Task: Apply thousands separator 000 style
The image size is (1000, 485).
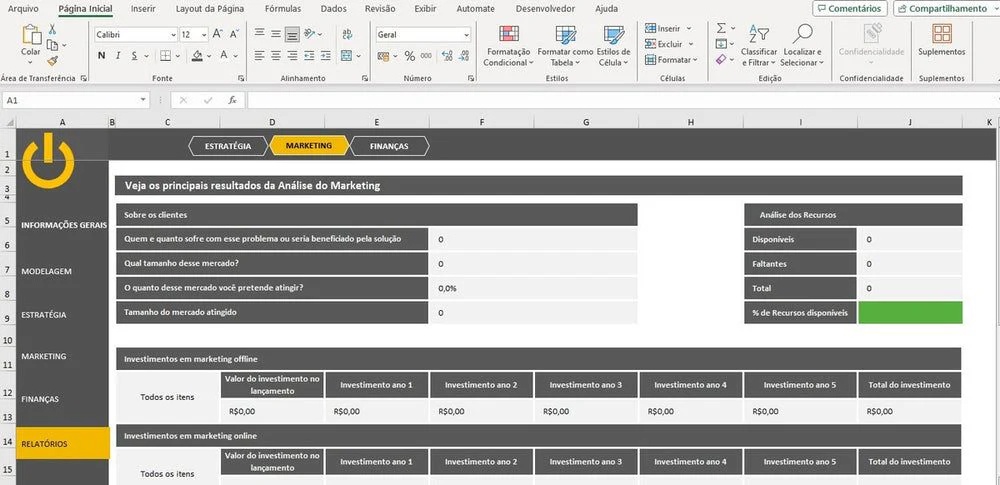Action: pos(426,56)
